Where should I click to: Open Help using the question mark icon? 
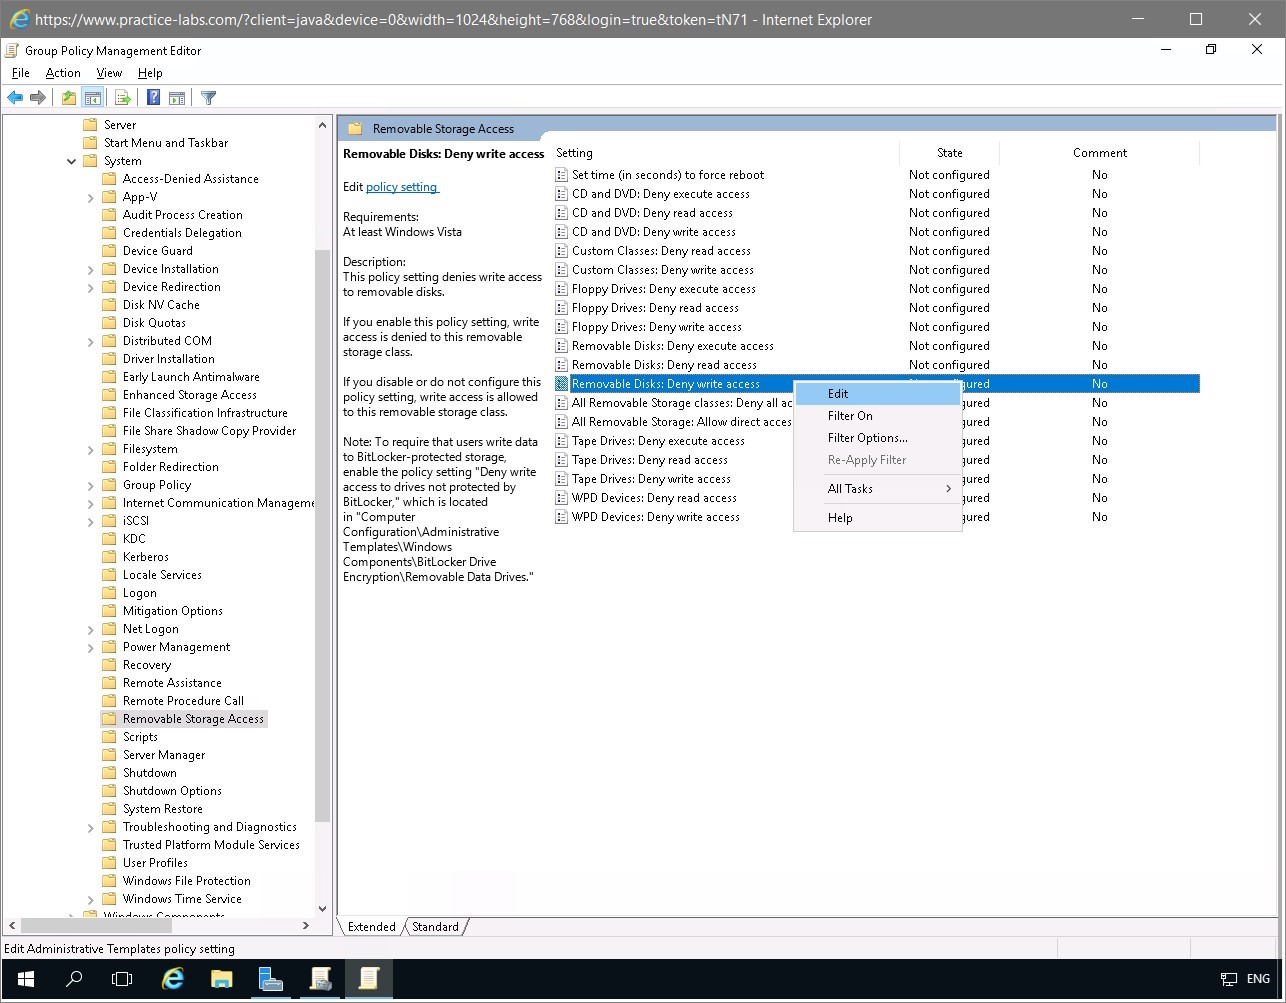[152, 97]
